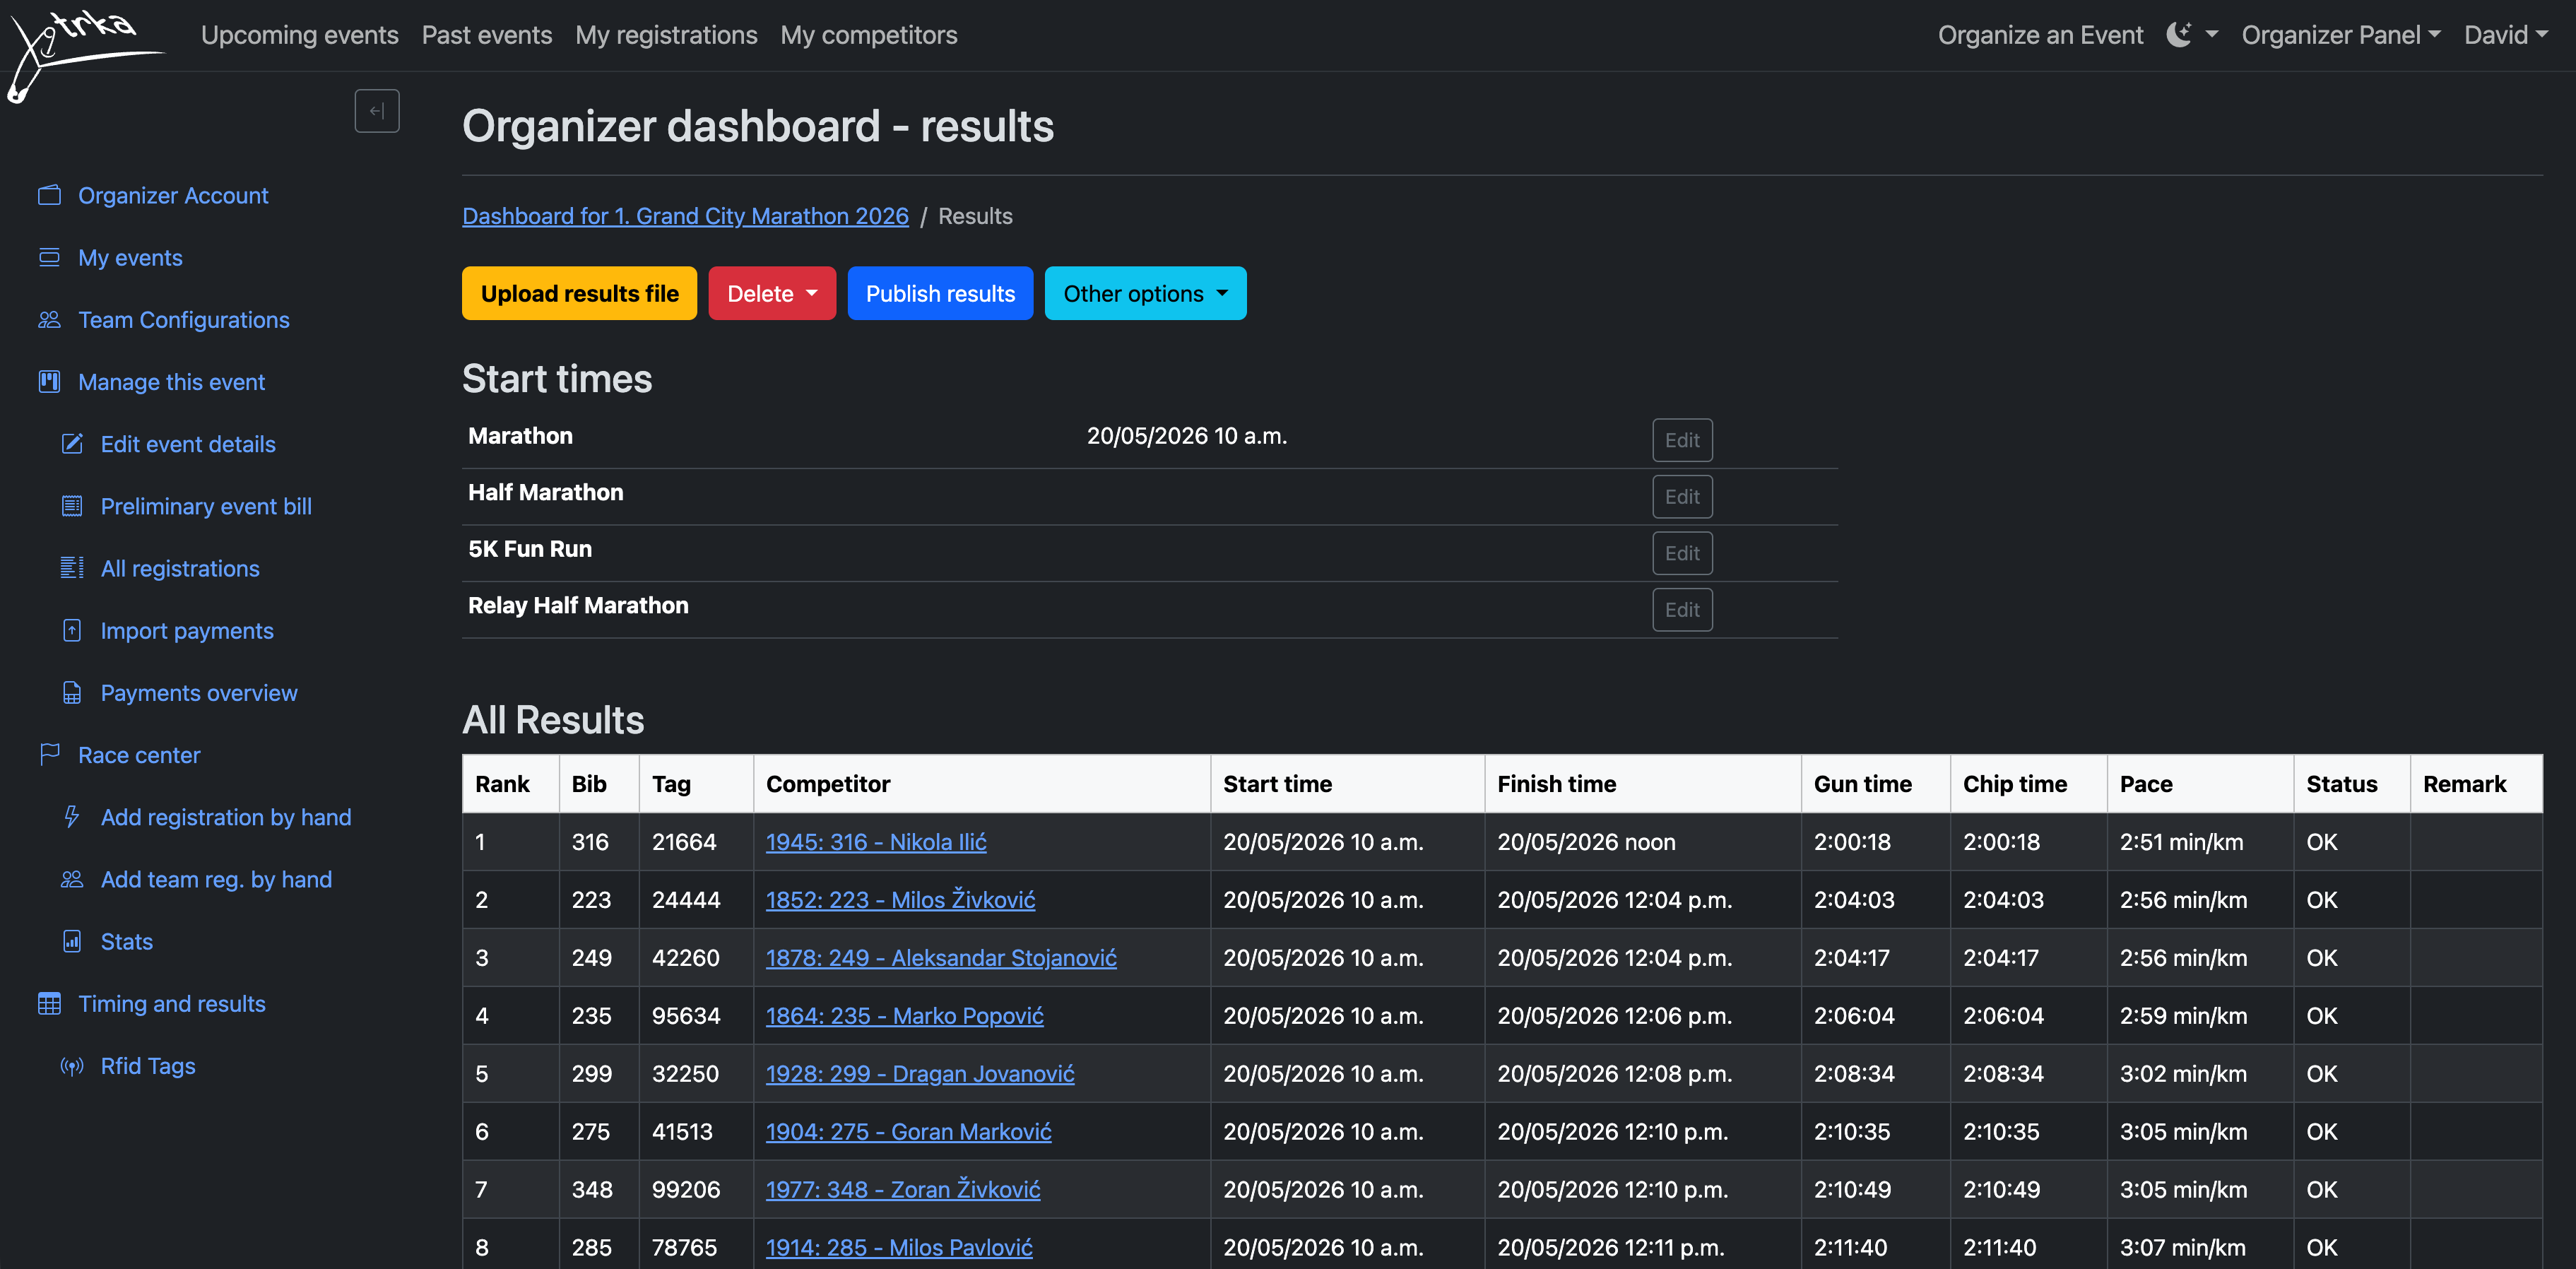Screen dimensions: 2576x1269
Task: Click the Publish results button
Action: click(940, 293)
